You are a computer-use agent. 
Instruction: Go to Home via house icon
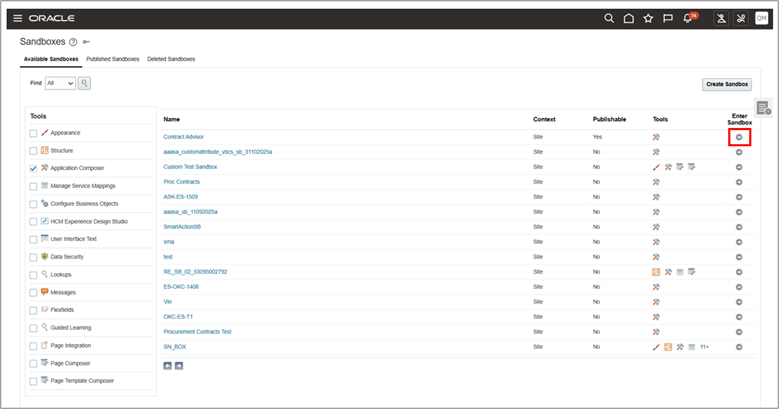[x=628, y=18]
